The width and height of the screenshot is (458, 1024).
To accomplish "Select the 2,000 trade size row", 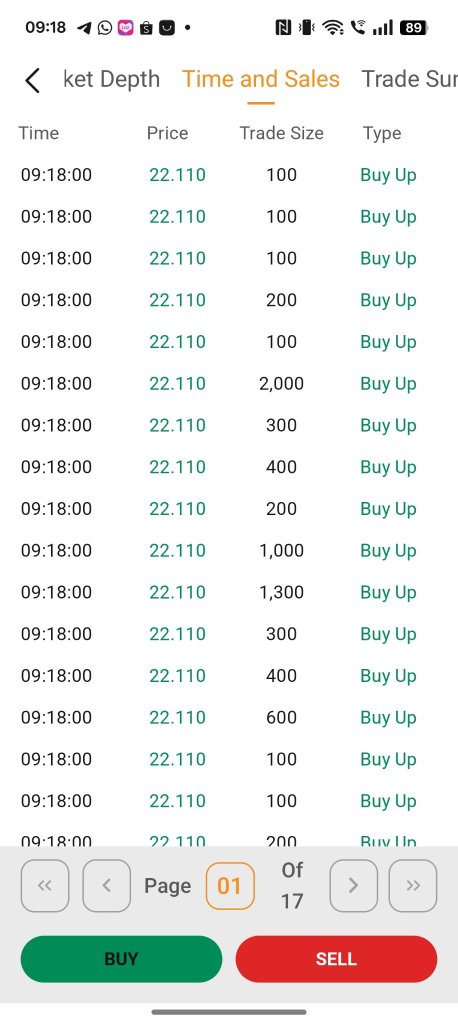I will click(229, 383).
